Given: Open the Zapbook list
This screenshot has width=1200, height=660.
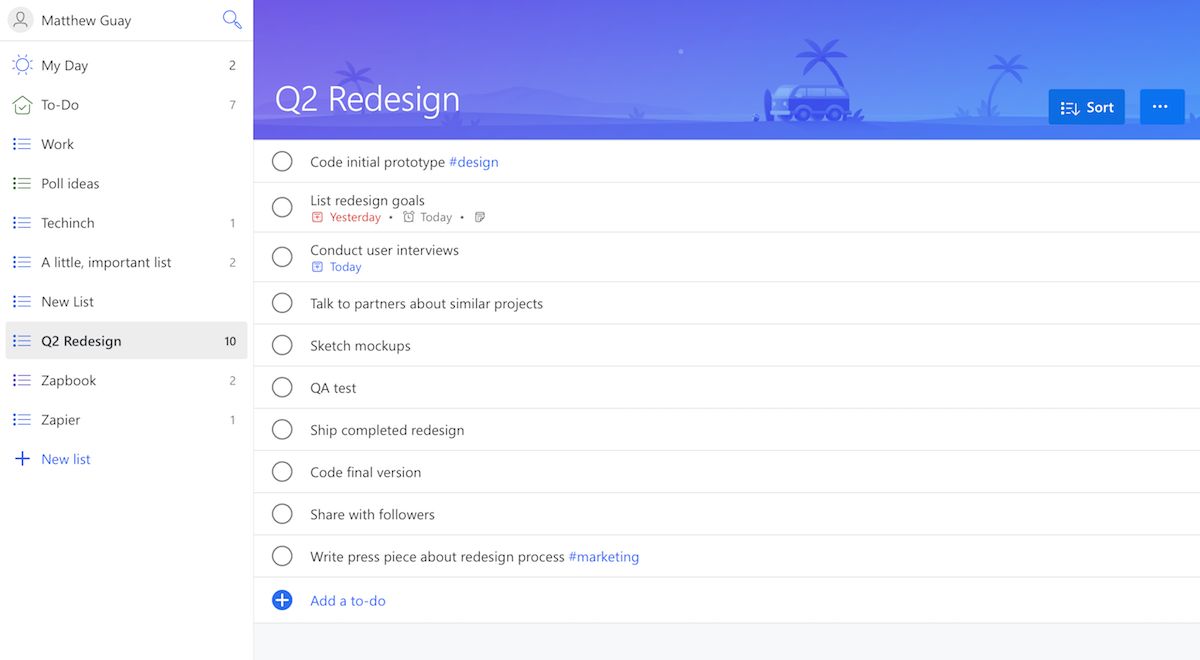Looking at the screenshot, I should tap(69, 380).
